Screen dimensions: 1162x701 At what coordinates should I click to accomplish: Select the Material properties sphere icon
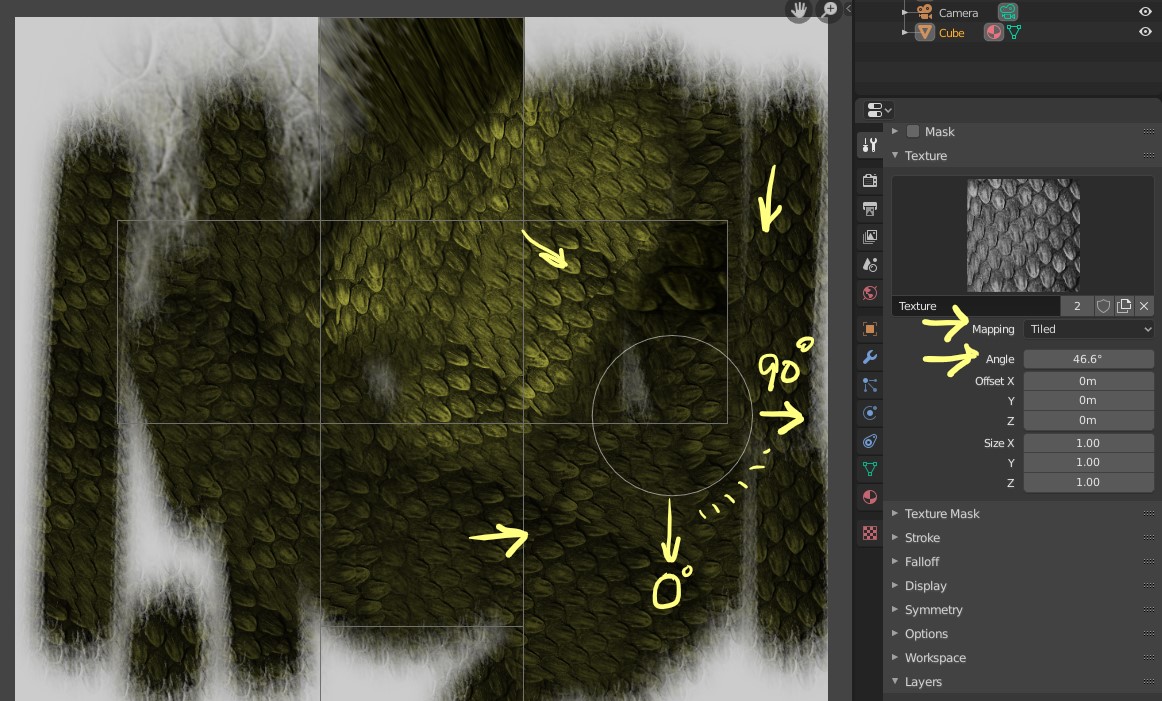869,497
